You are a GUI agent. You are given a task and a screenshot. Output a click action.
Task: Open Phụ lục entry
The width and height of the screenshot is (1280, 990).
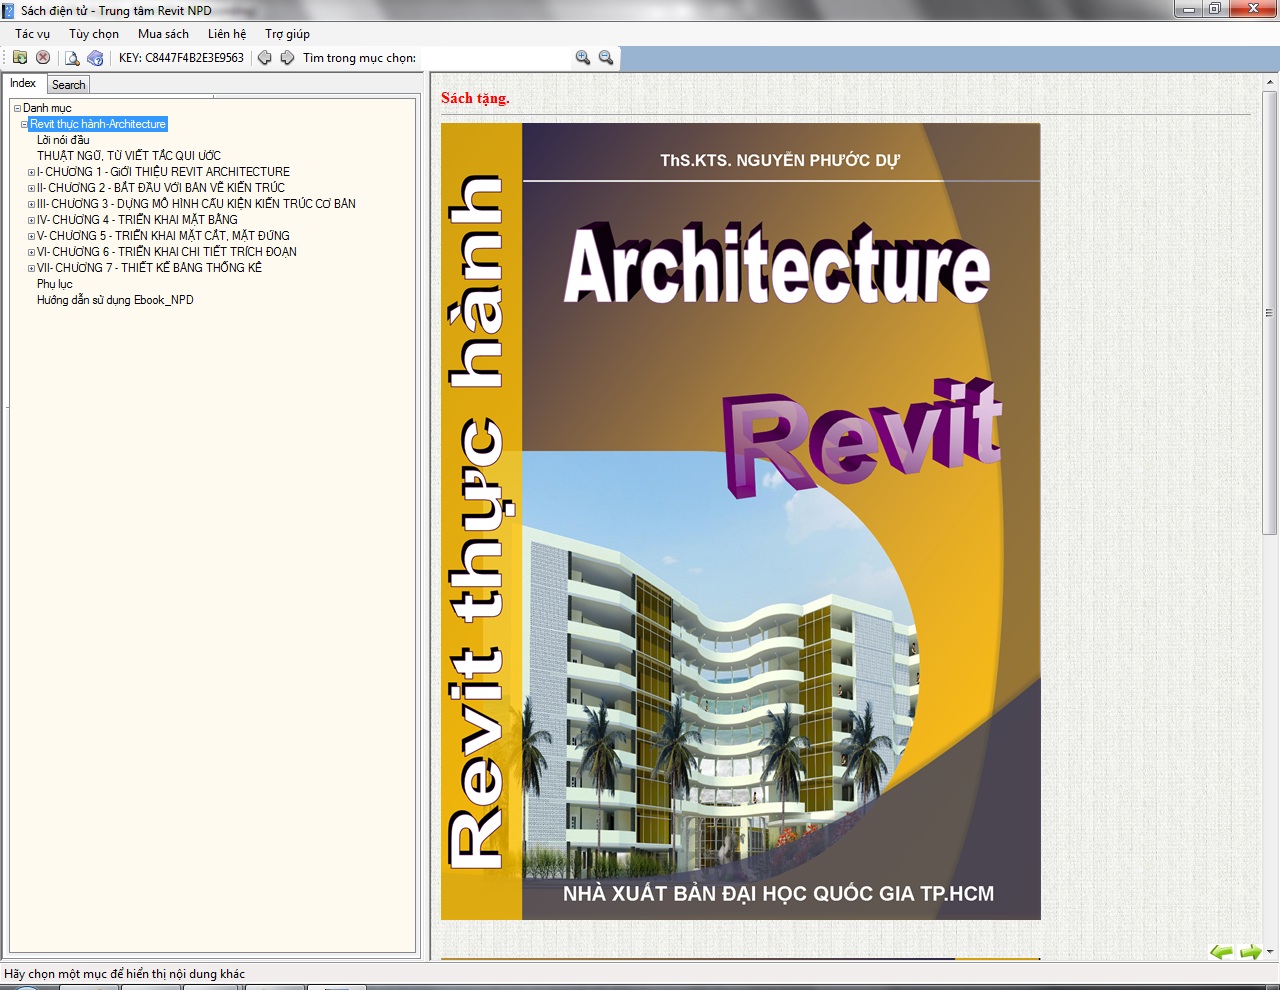(x=55, y=284)
